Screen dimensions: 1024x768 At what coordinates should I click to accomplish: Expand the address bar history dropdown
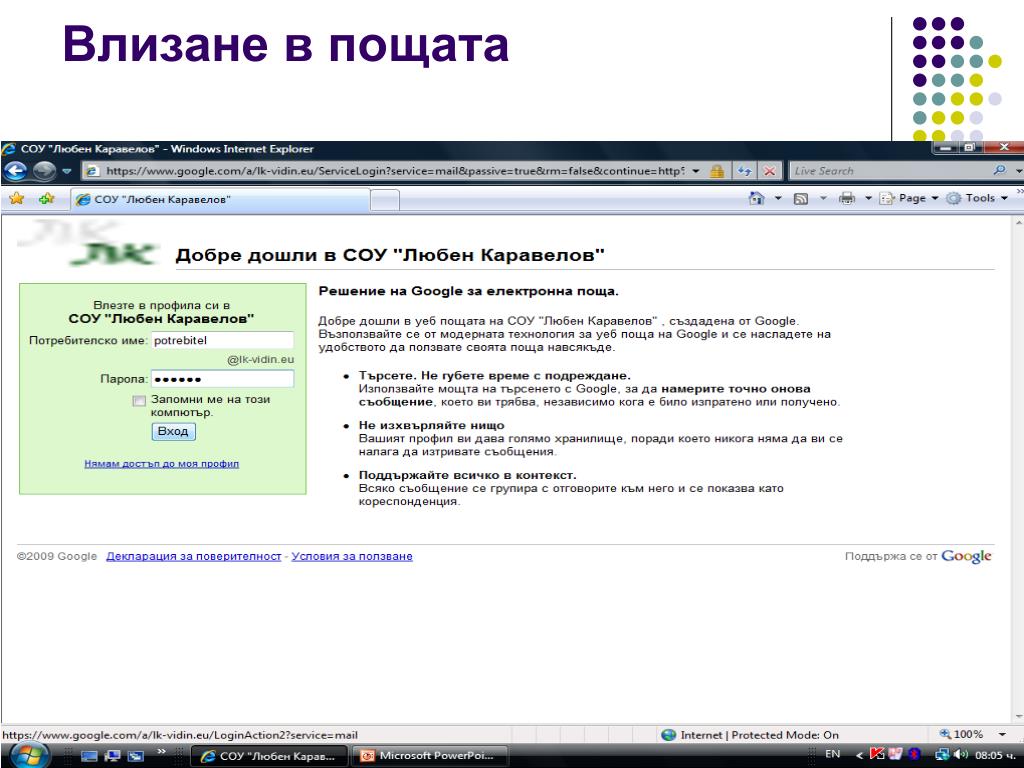[696, 171]
